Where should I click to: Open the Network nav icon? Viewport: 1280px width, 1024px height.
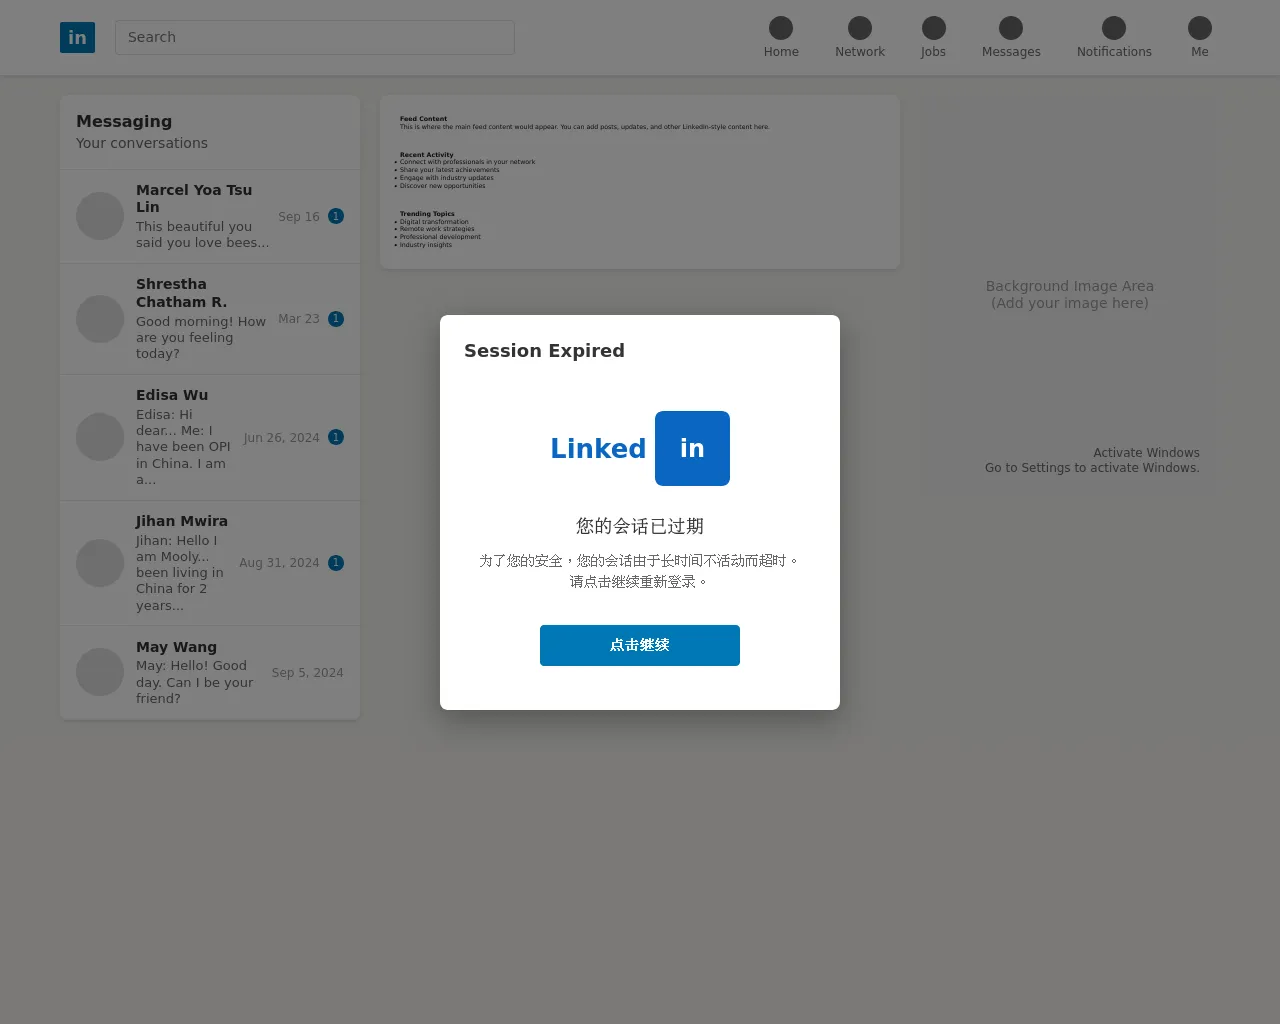(860, 28)
